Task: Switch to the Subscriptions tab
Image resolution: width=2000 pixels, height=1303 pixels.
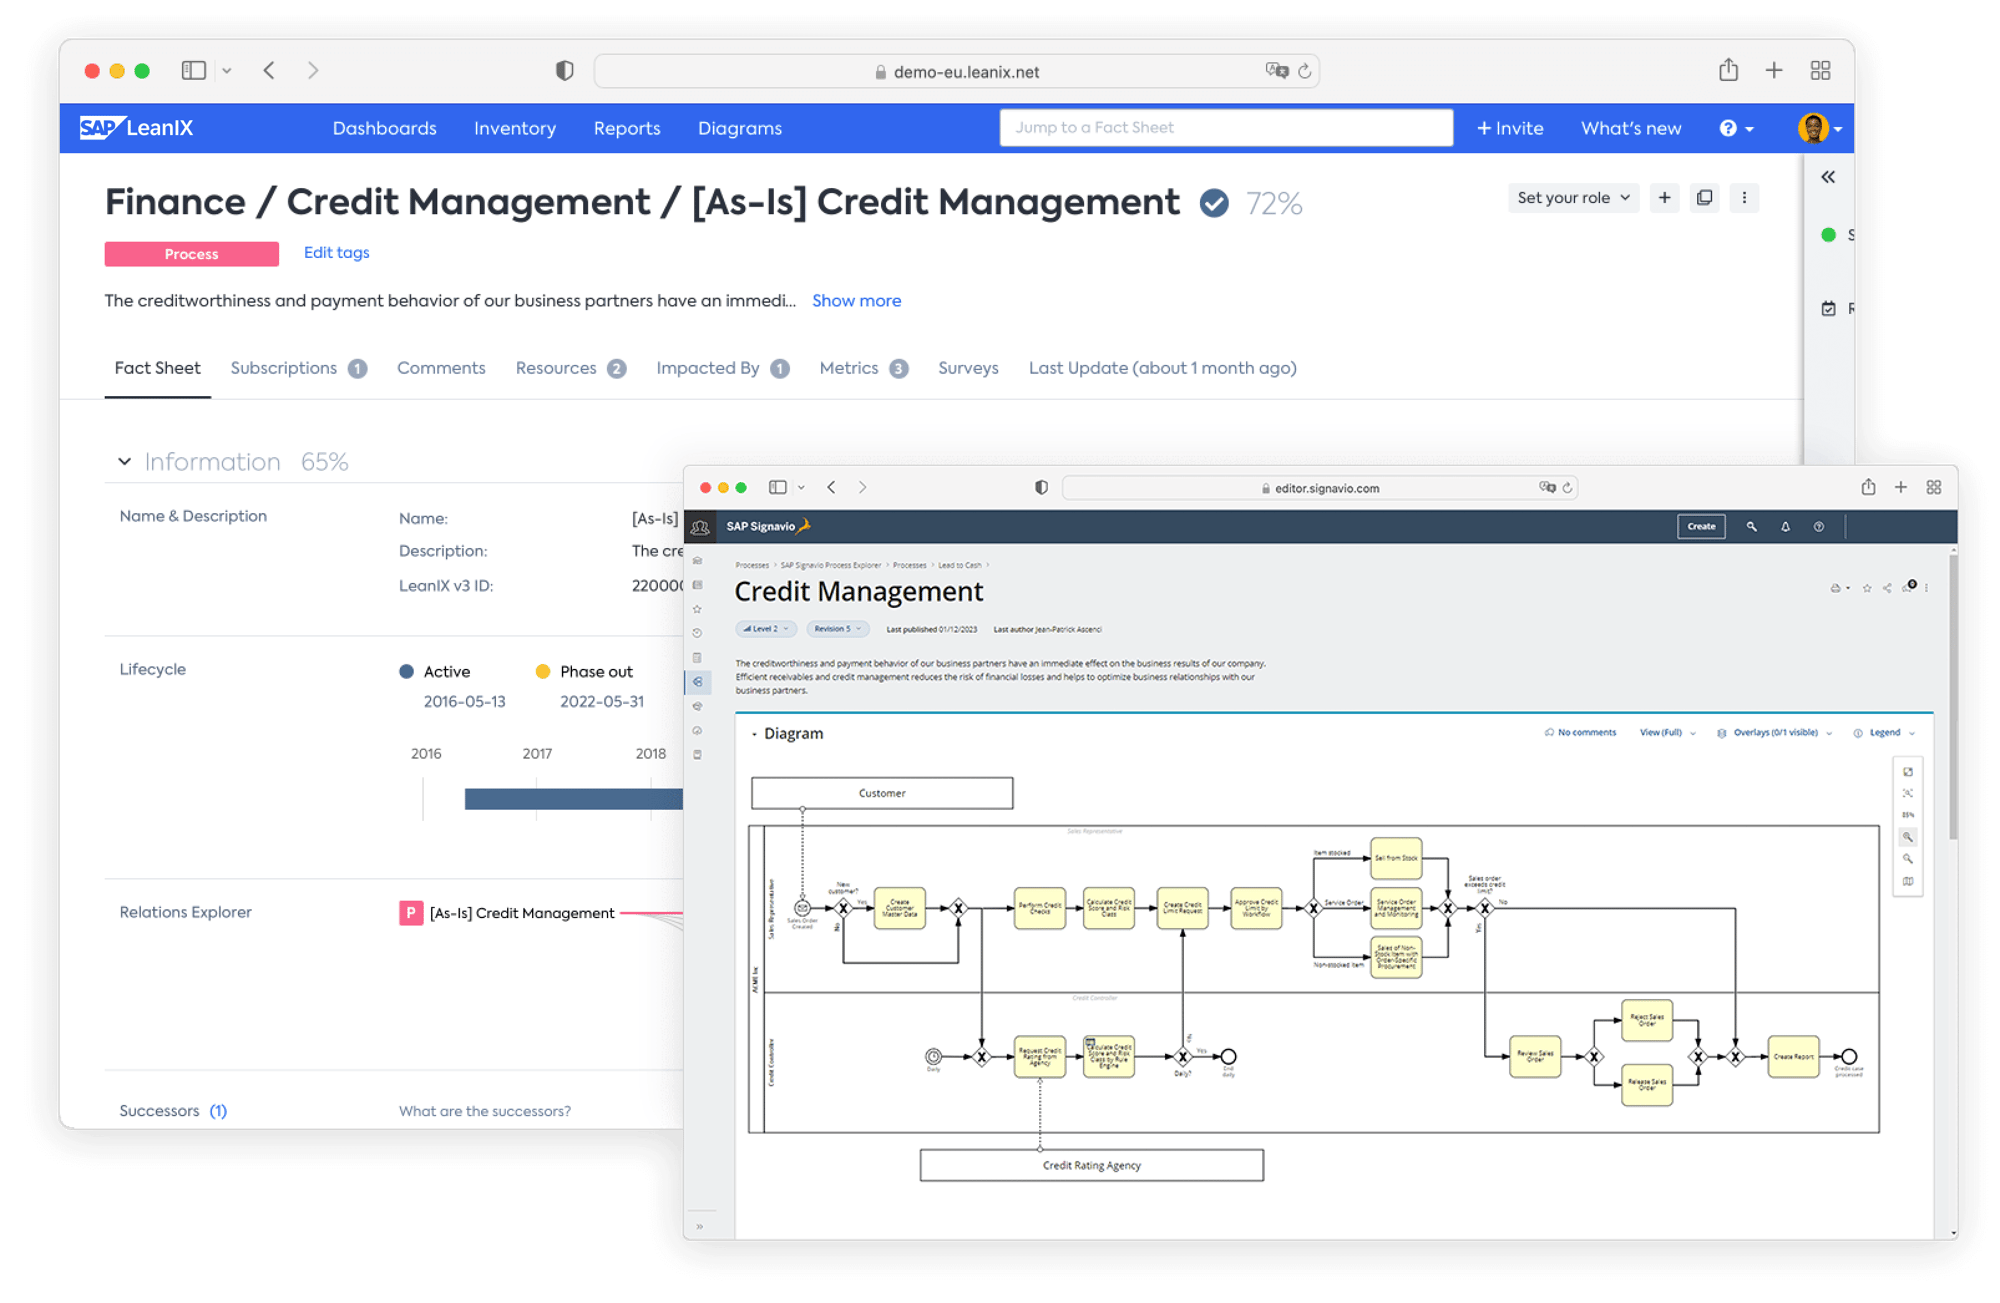Action: (283, 368)
